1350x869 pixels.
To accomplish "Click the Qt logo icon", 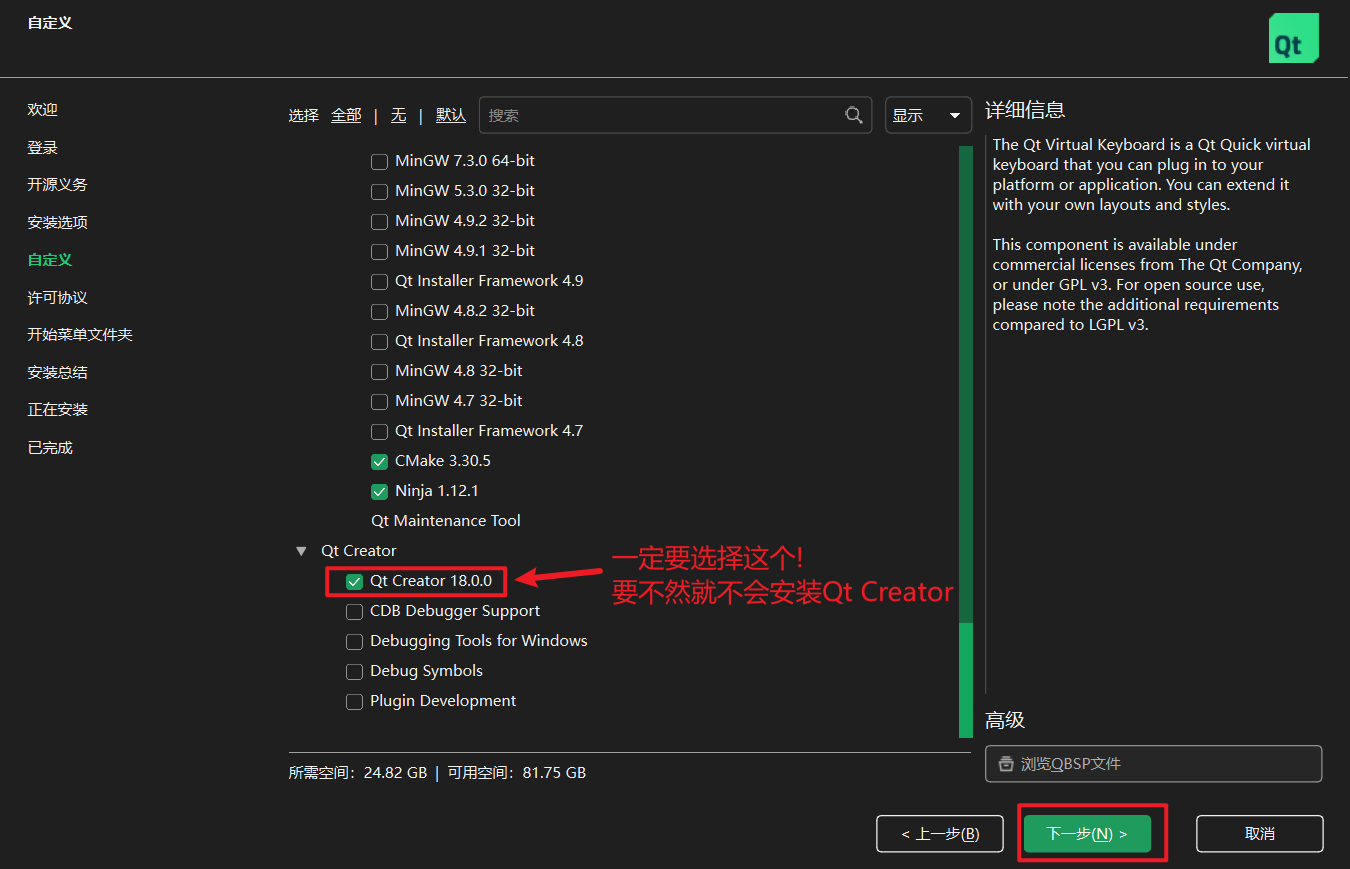I will click(1294, 39).
